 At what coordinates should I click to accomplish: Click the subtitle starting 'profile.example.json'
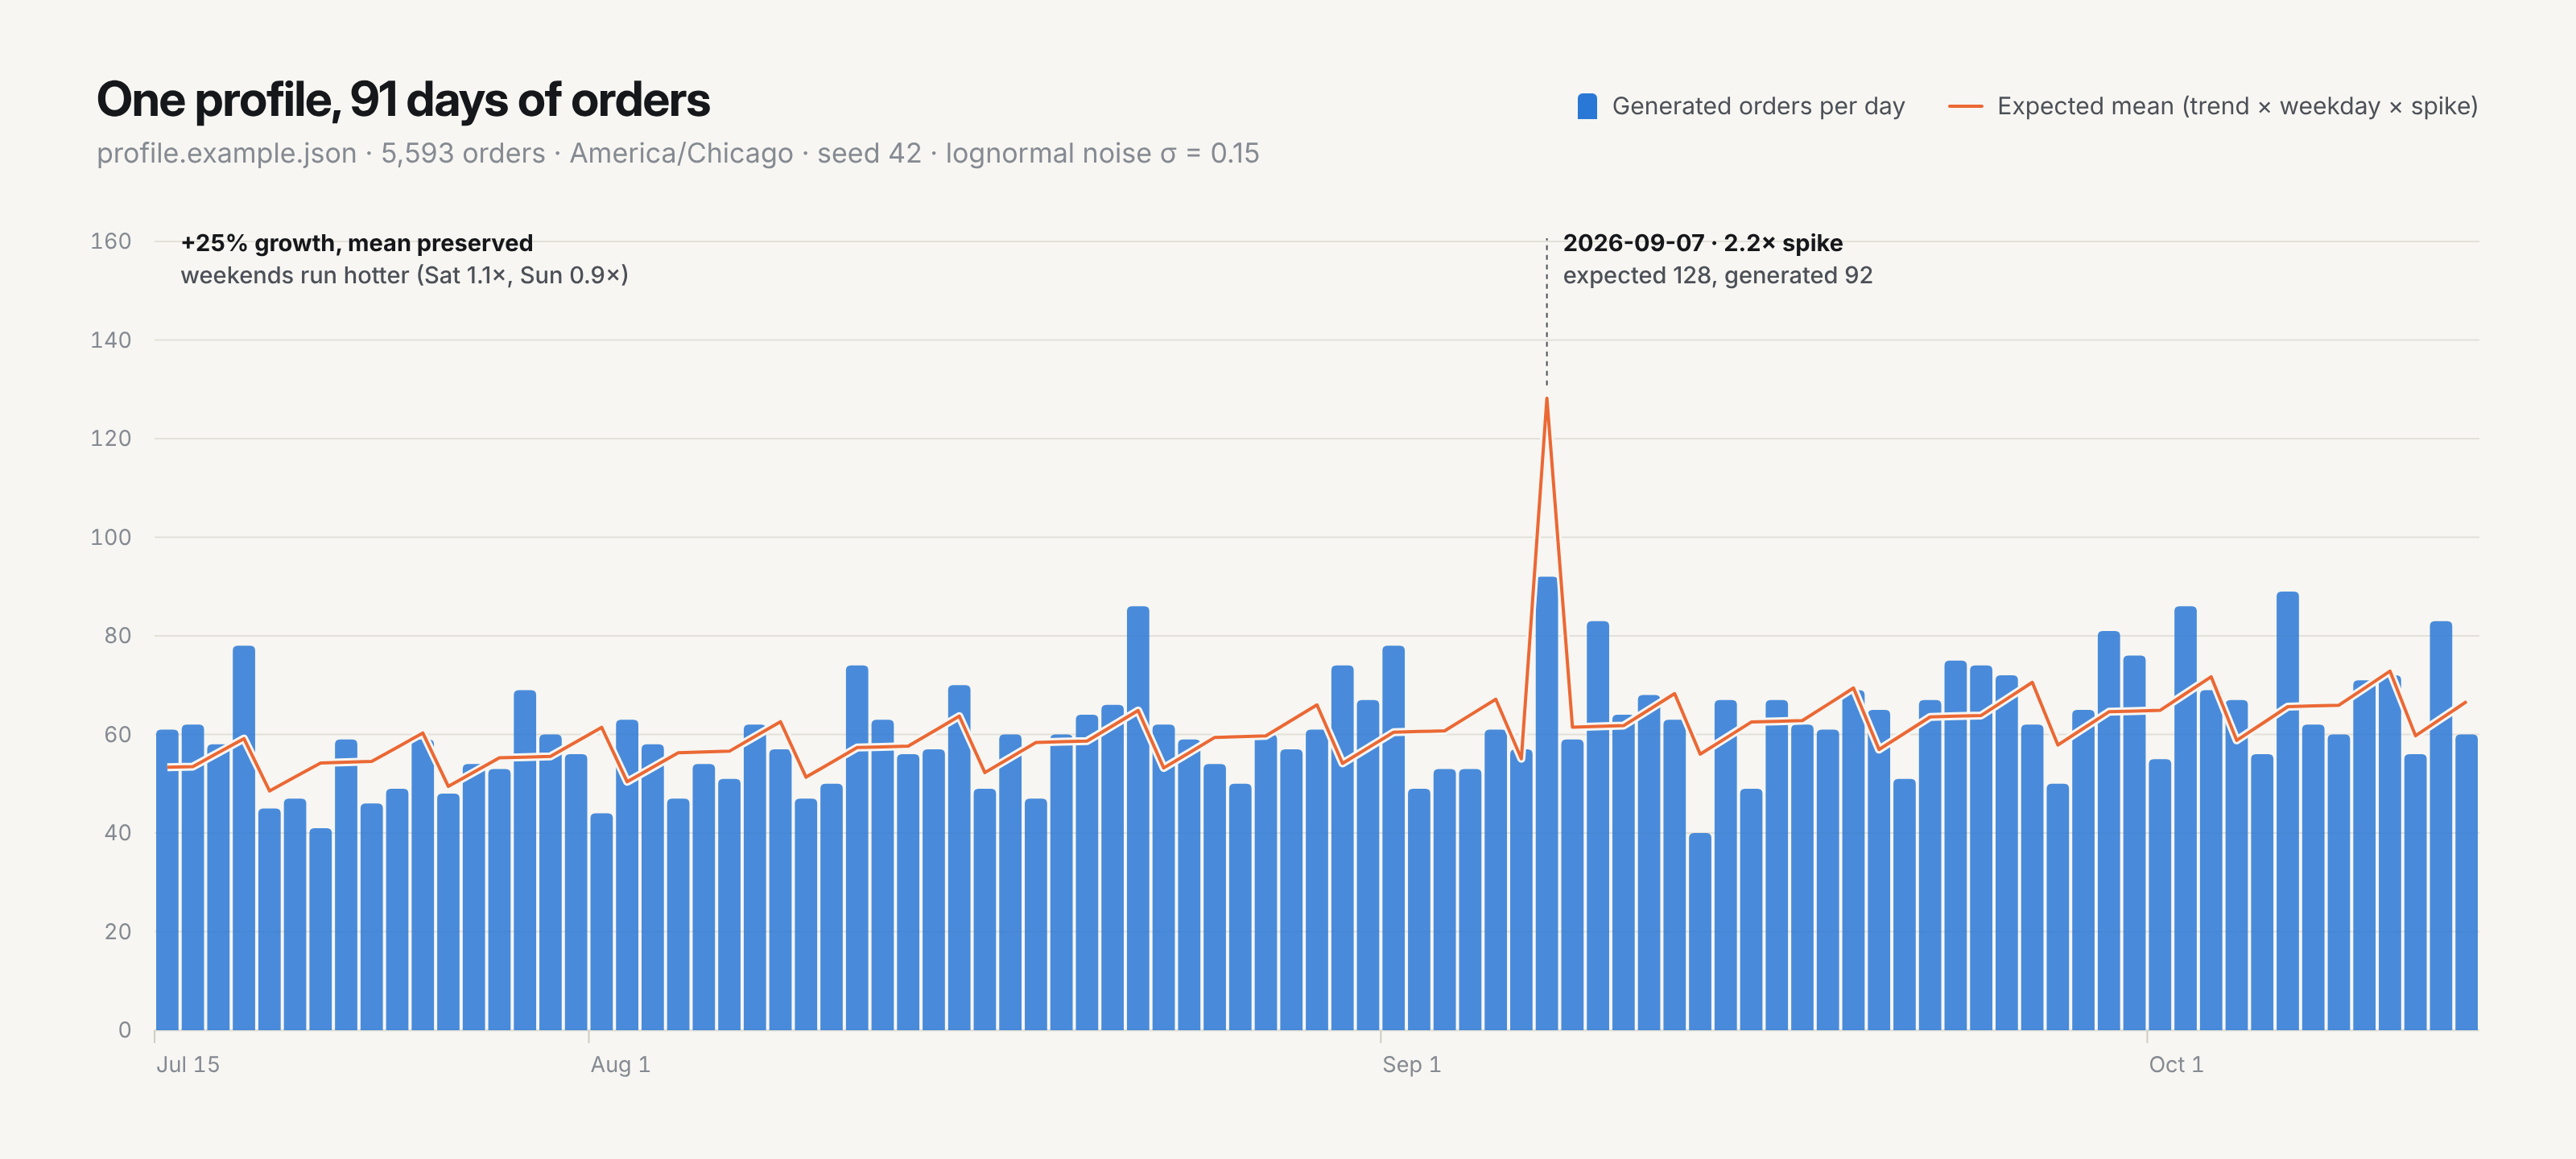click(x=678, y=153)
